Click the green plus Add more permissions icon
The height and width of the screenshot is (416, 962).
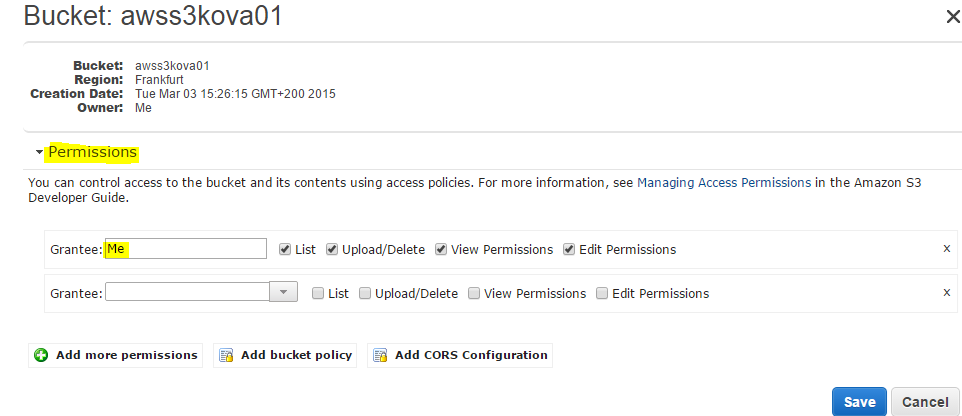pos(41,355)
